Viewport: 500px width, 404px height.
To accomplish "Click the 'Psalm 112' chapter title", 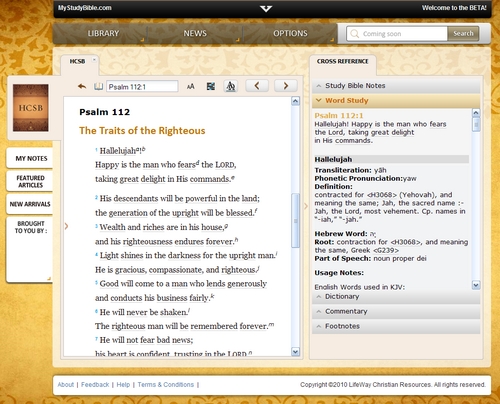I will pos(104,112).
